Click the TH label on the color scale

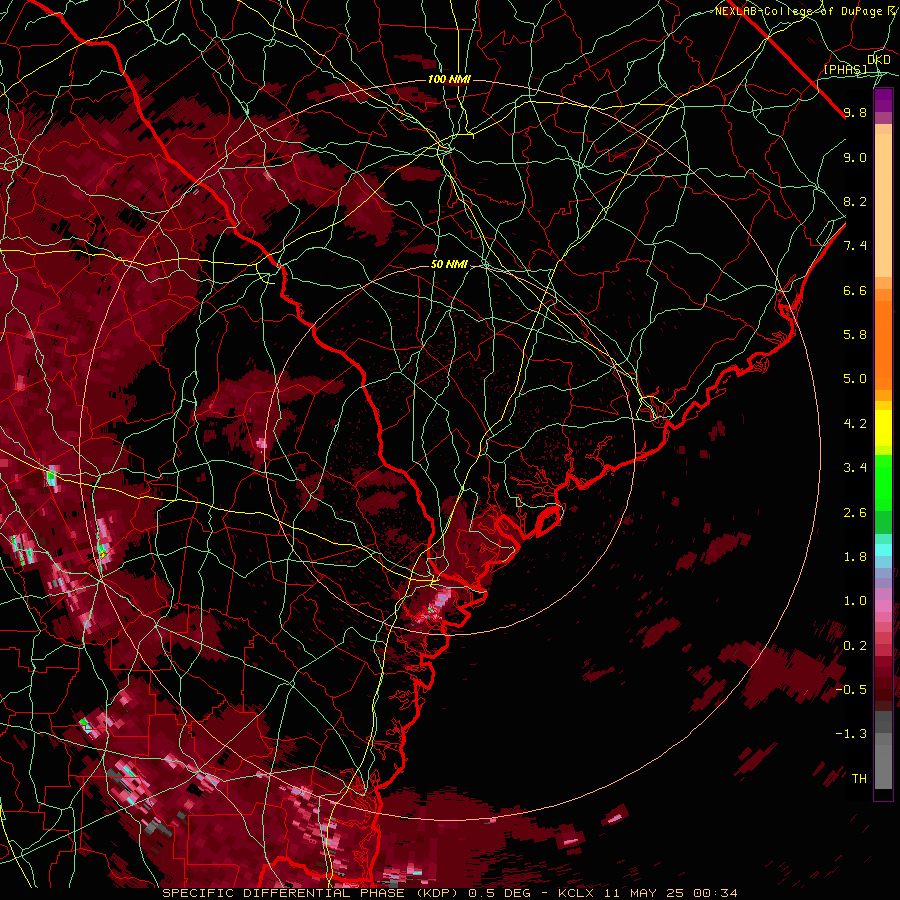click(x=859, y=779)
